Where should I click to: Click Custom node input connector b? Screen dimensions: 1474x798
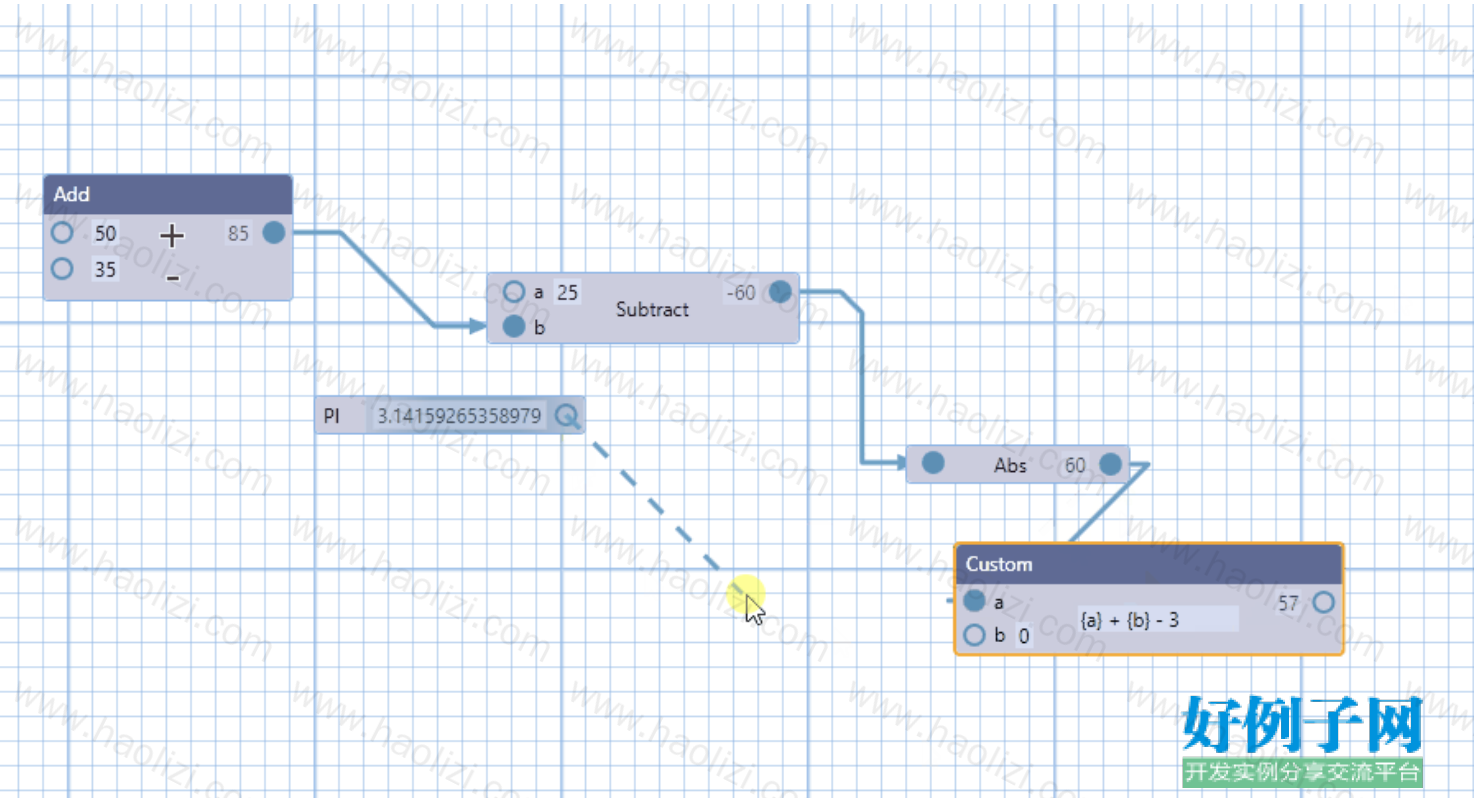[x=974, y=635]
